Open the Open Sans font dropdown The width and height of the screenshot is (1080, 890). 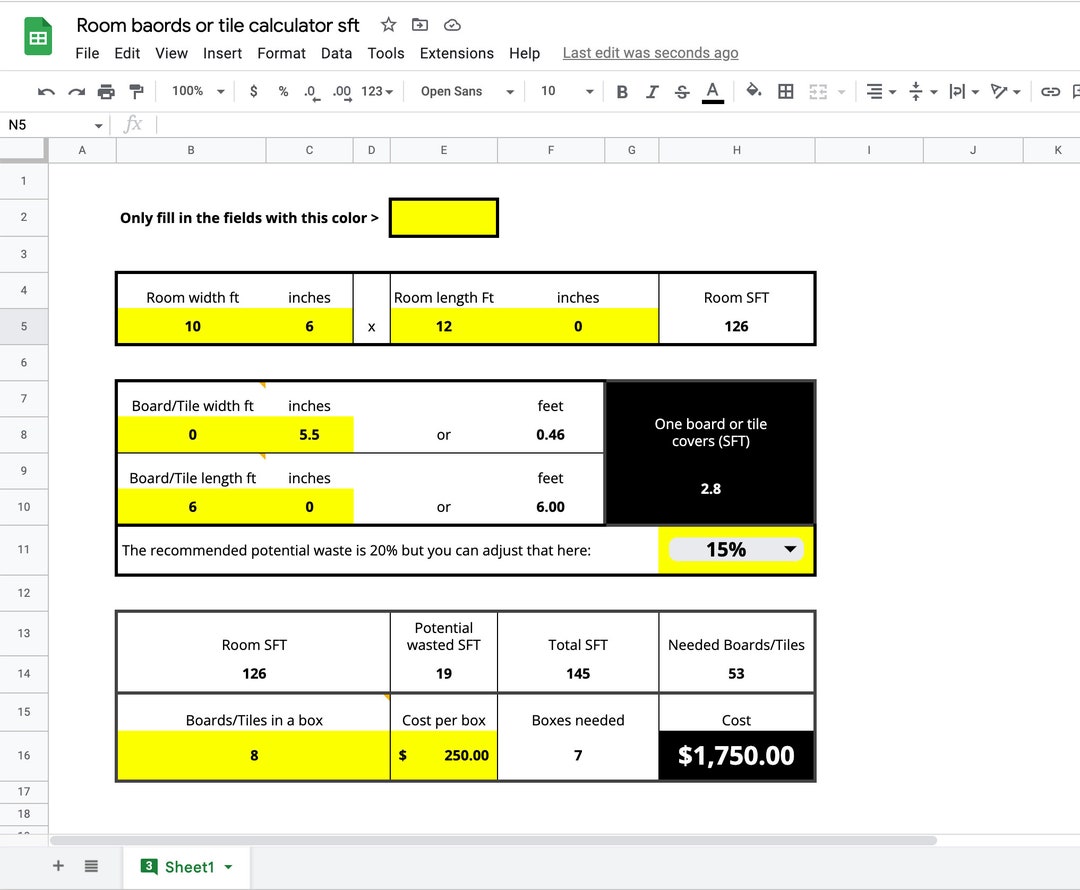tap(463, 91)
